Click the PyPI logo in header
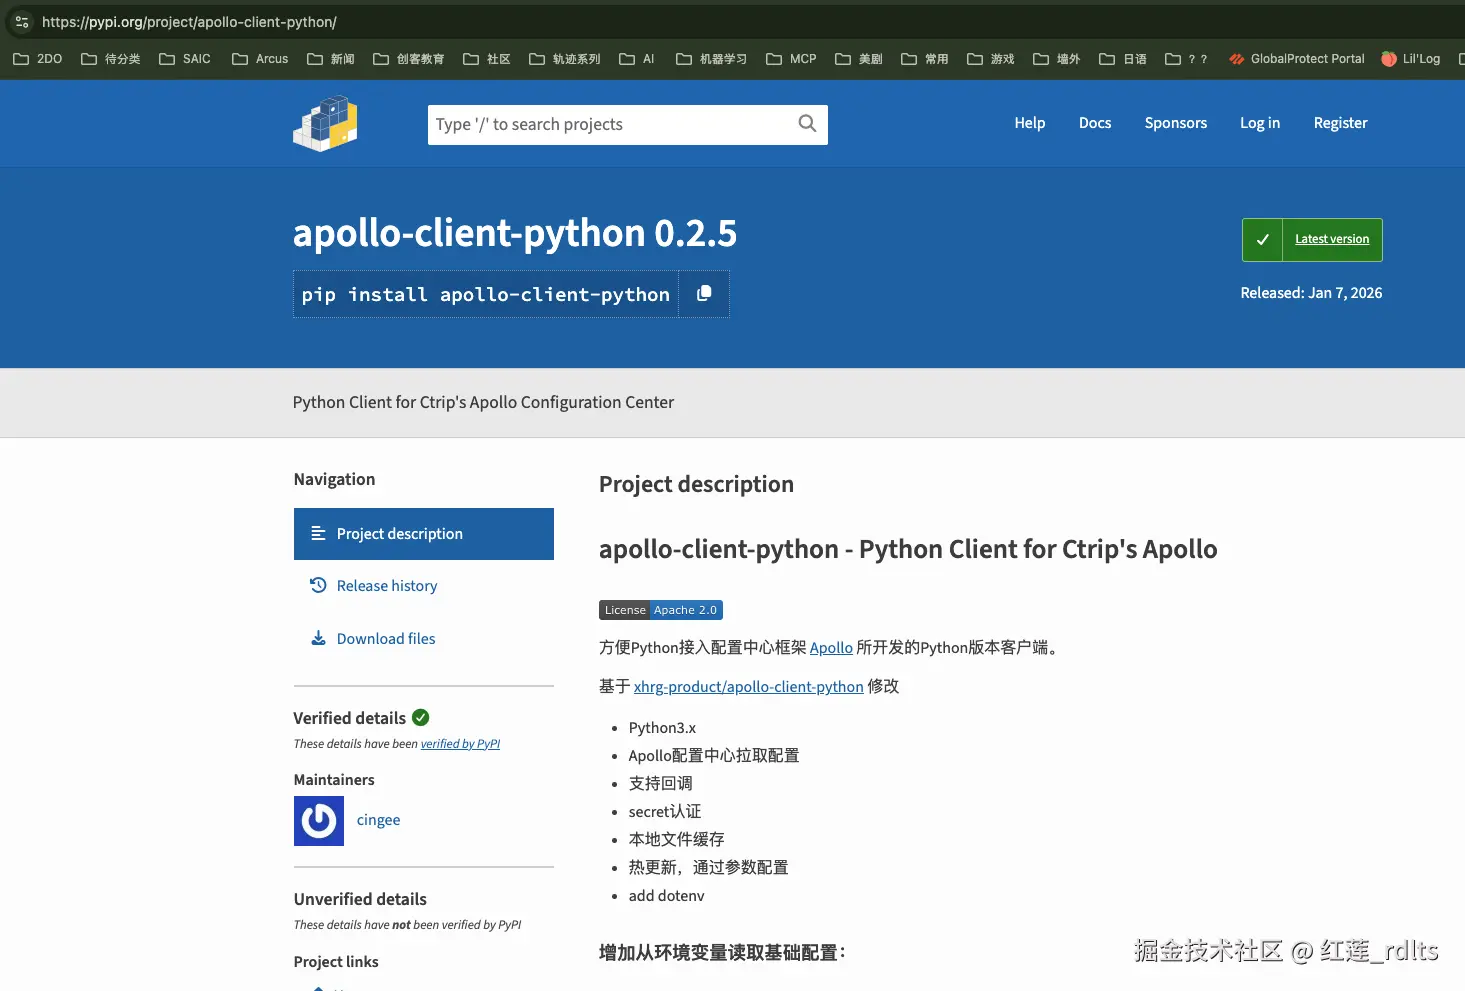Image resolution: width=1465 pixels, height=991 pixels. (x=325, y=124)
